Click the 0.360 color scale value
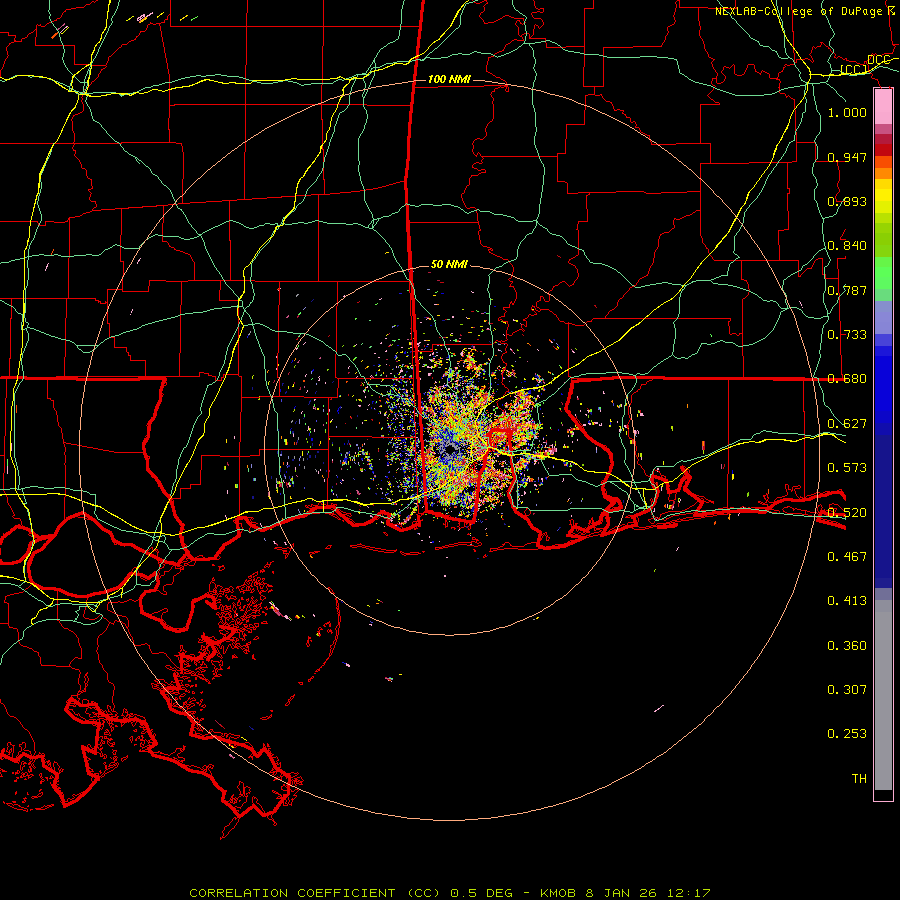This screenshot has height=900, width=900. (x=847, y=646)
